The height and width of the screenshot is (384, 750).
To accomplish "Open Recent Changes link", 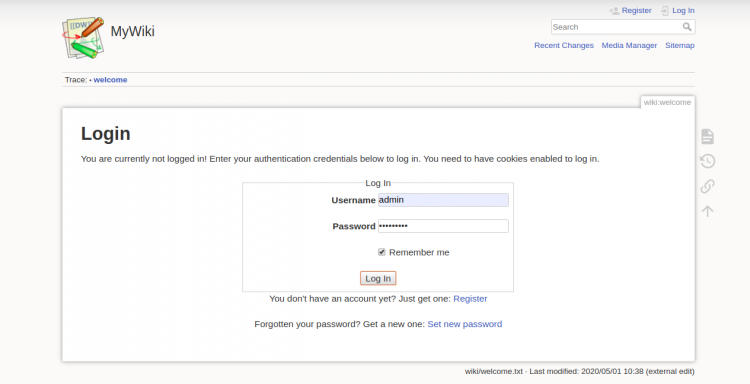I will pyautogui.click(x=564, y=45).
